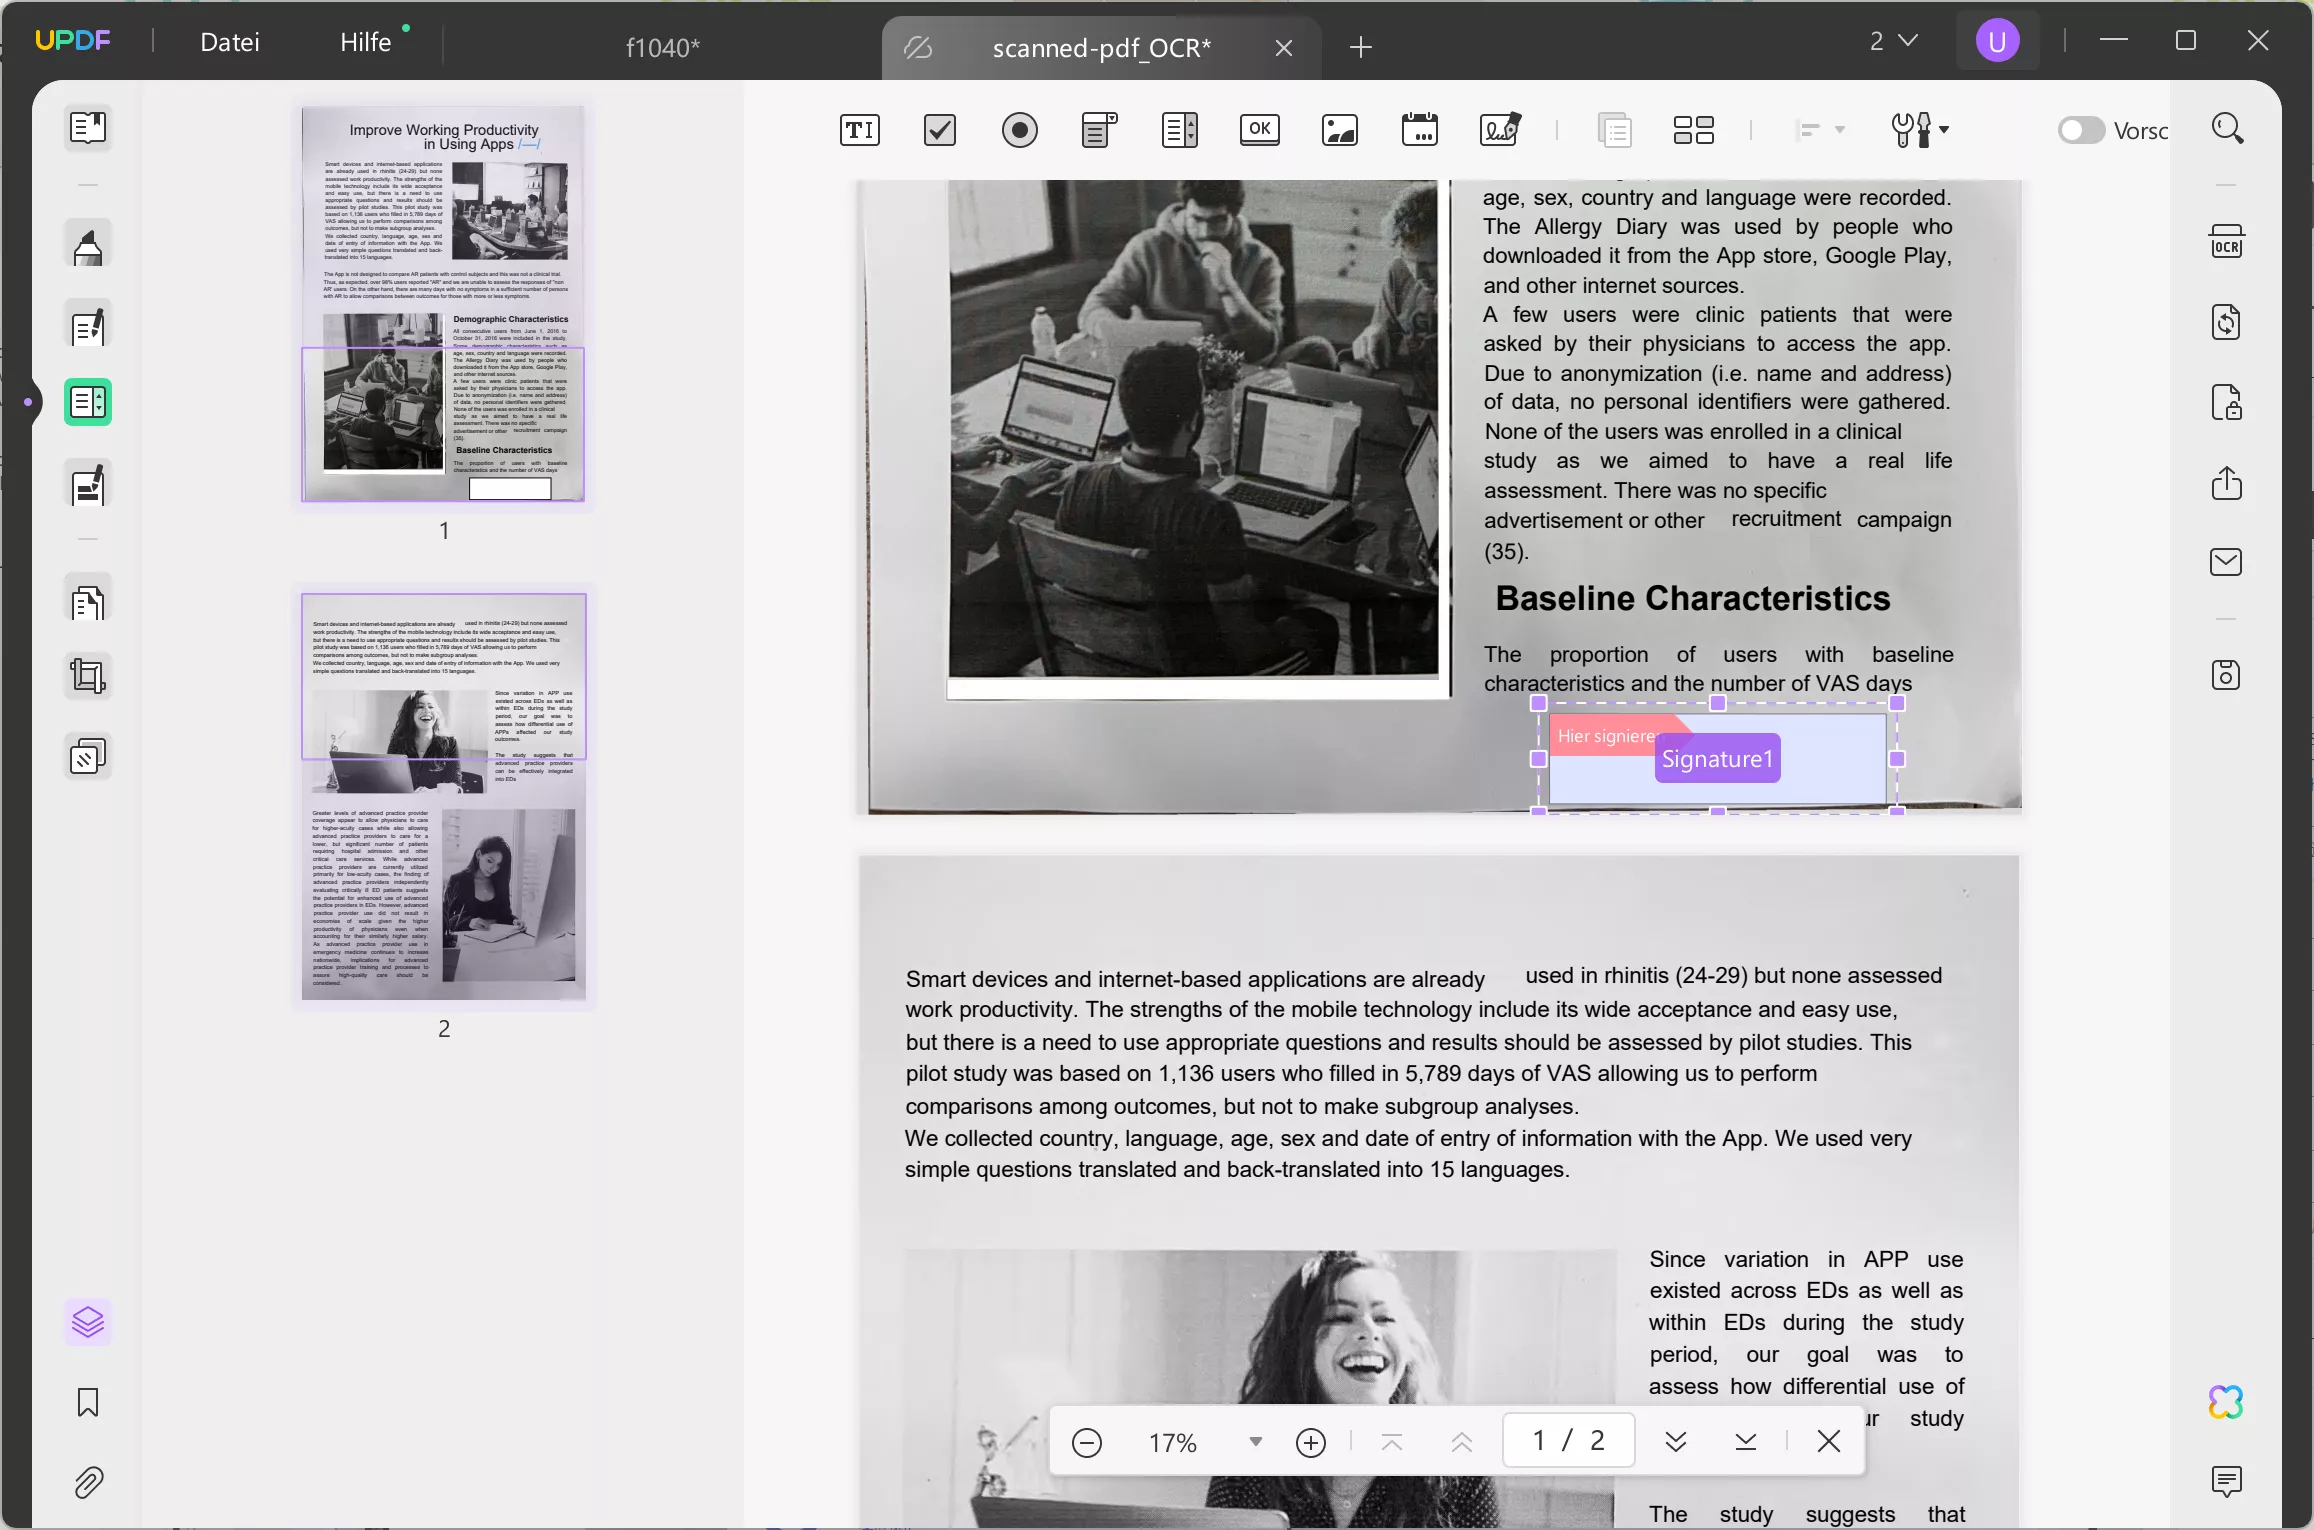Insert a signature form field
The image size is (2314, 1530).
(1499, 130)
